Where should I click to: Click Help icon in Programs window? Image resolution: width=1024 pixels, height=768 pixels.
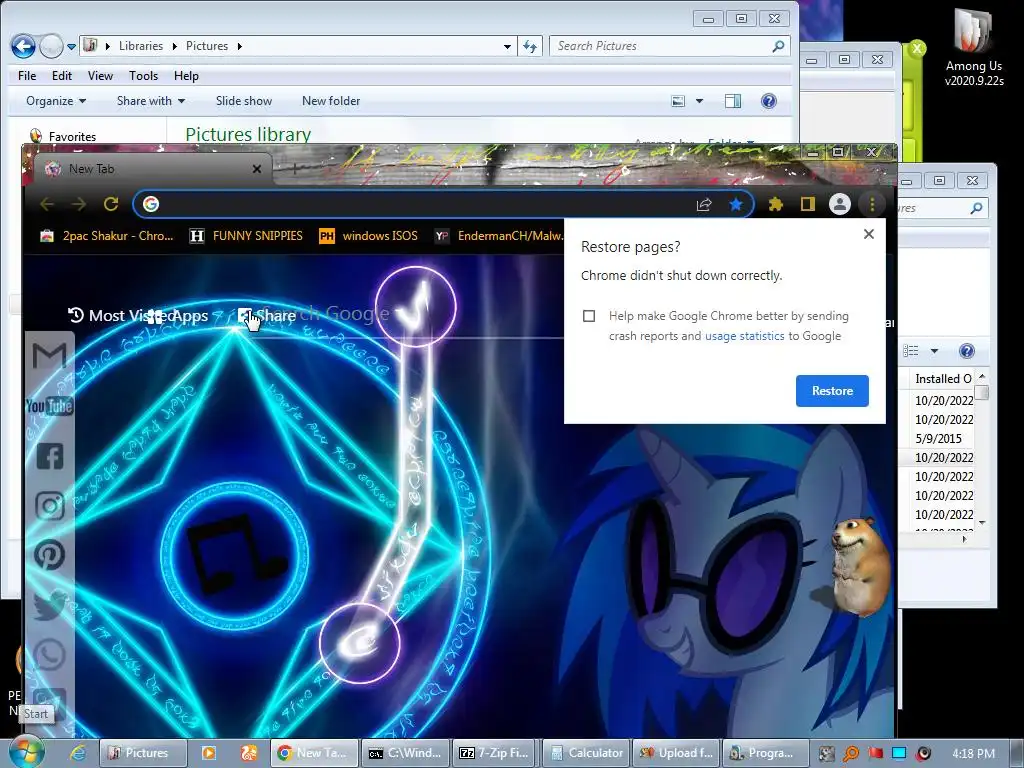point(967,351)
